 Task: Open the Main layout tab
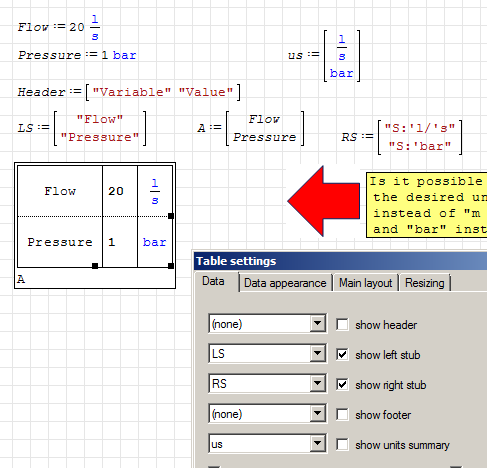coord(365,283)
